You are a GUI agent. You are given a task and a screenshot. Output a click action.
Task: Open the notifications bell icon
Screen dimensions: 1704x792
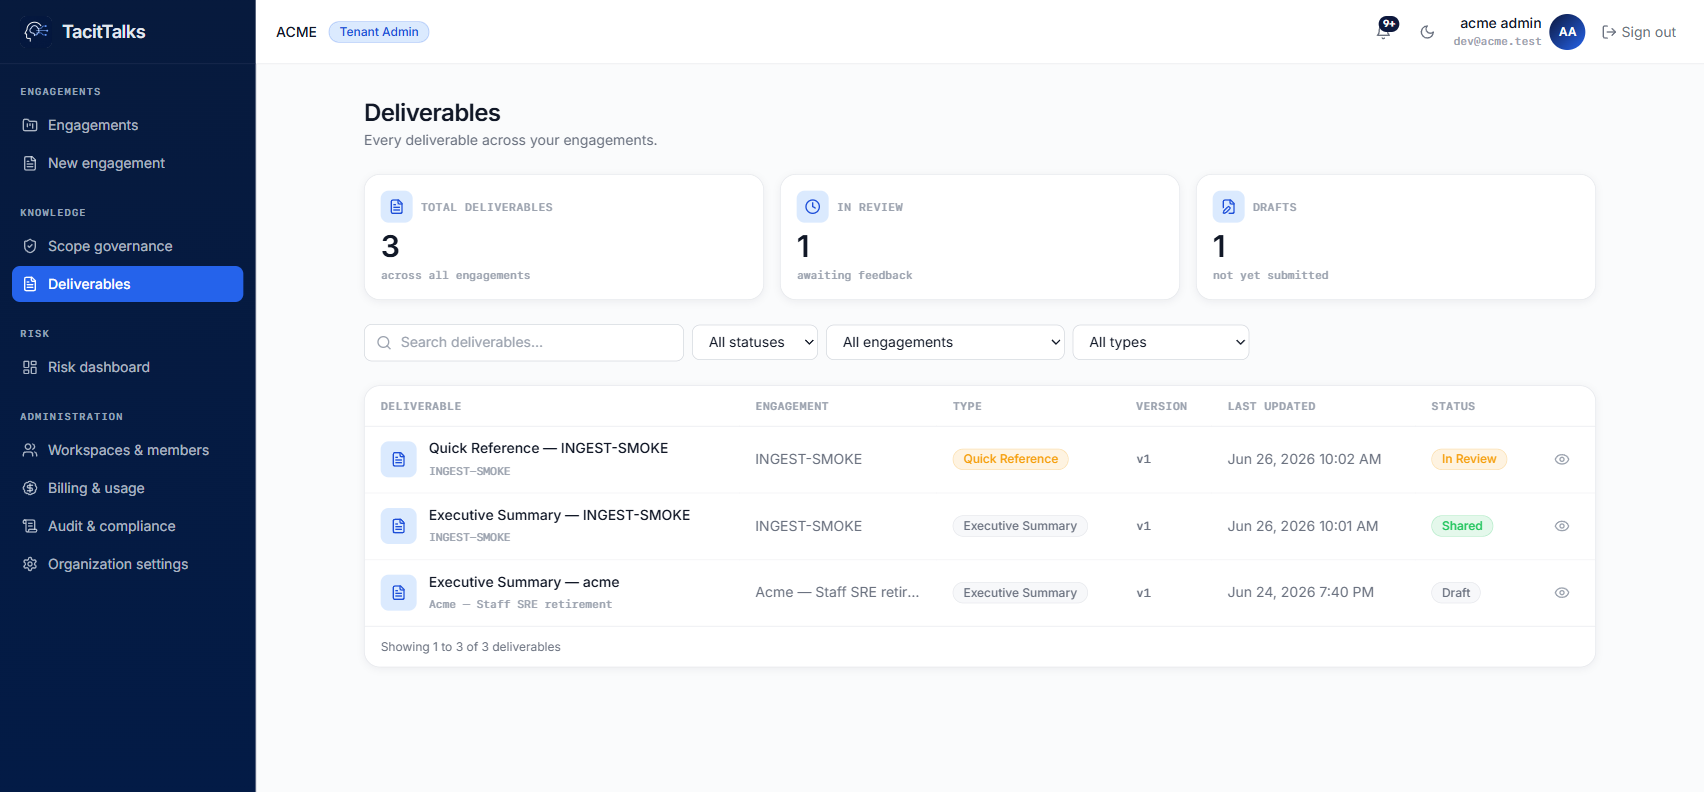(x=1384, y=32)
